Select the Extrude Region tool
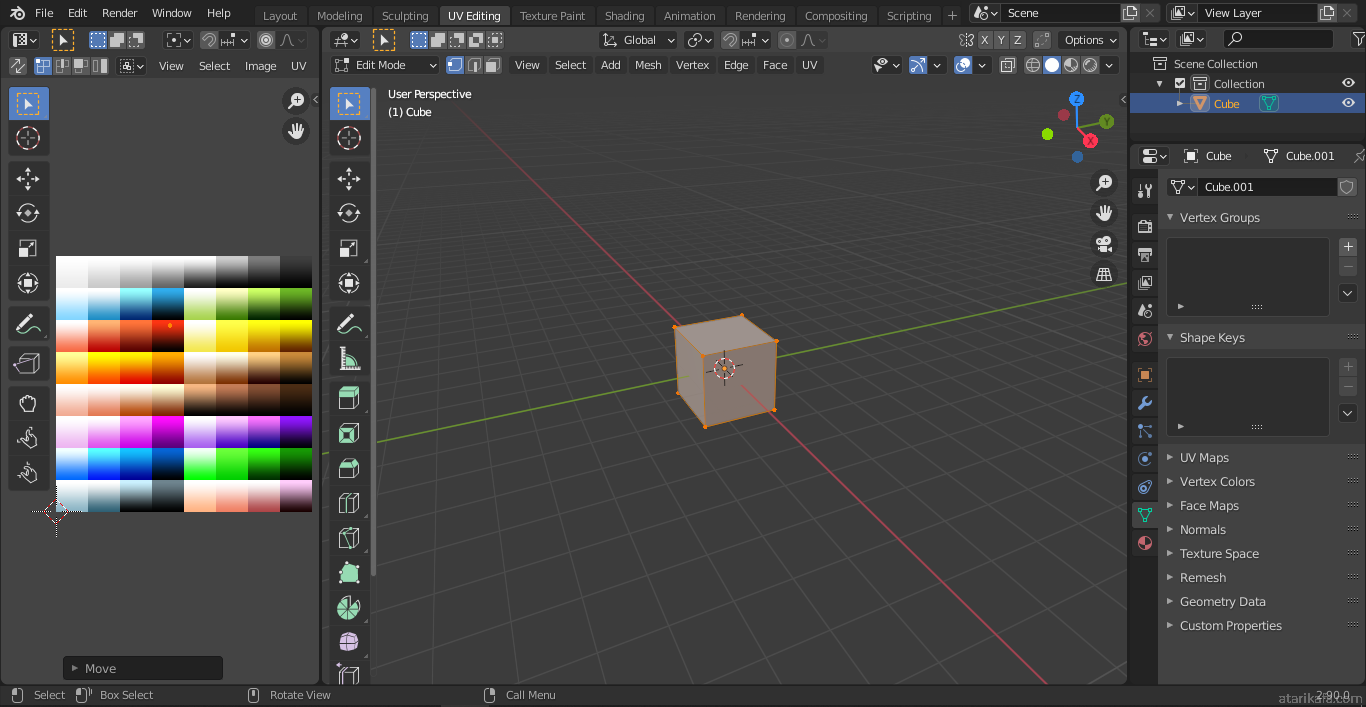 349,399
